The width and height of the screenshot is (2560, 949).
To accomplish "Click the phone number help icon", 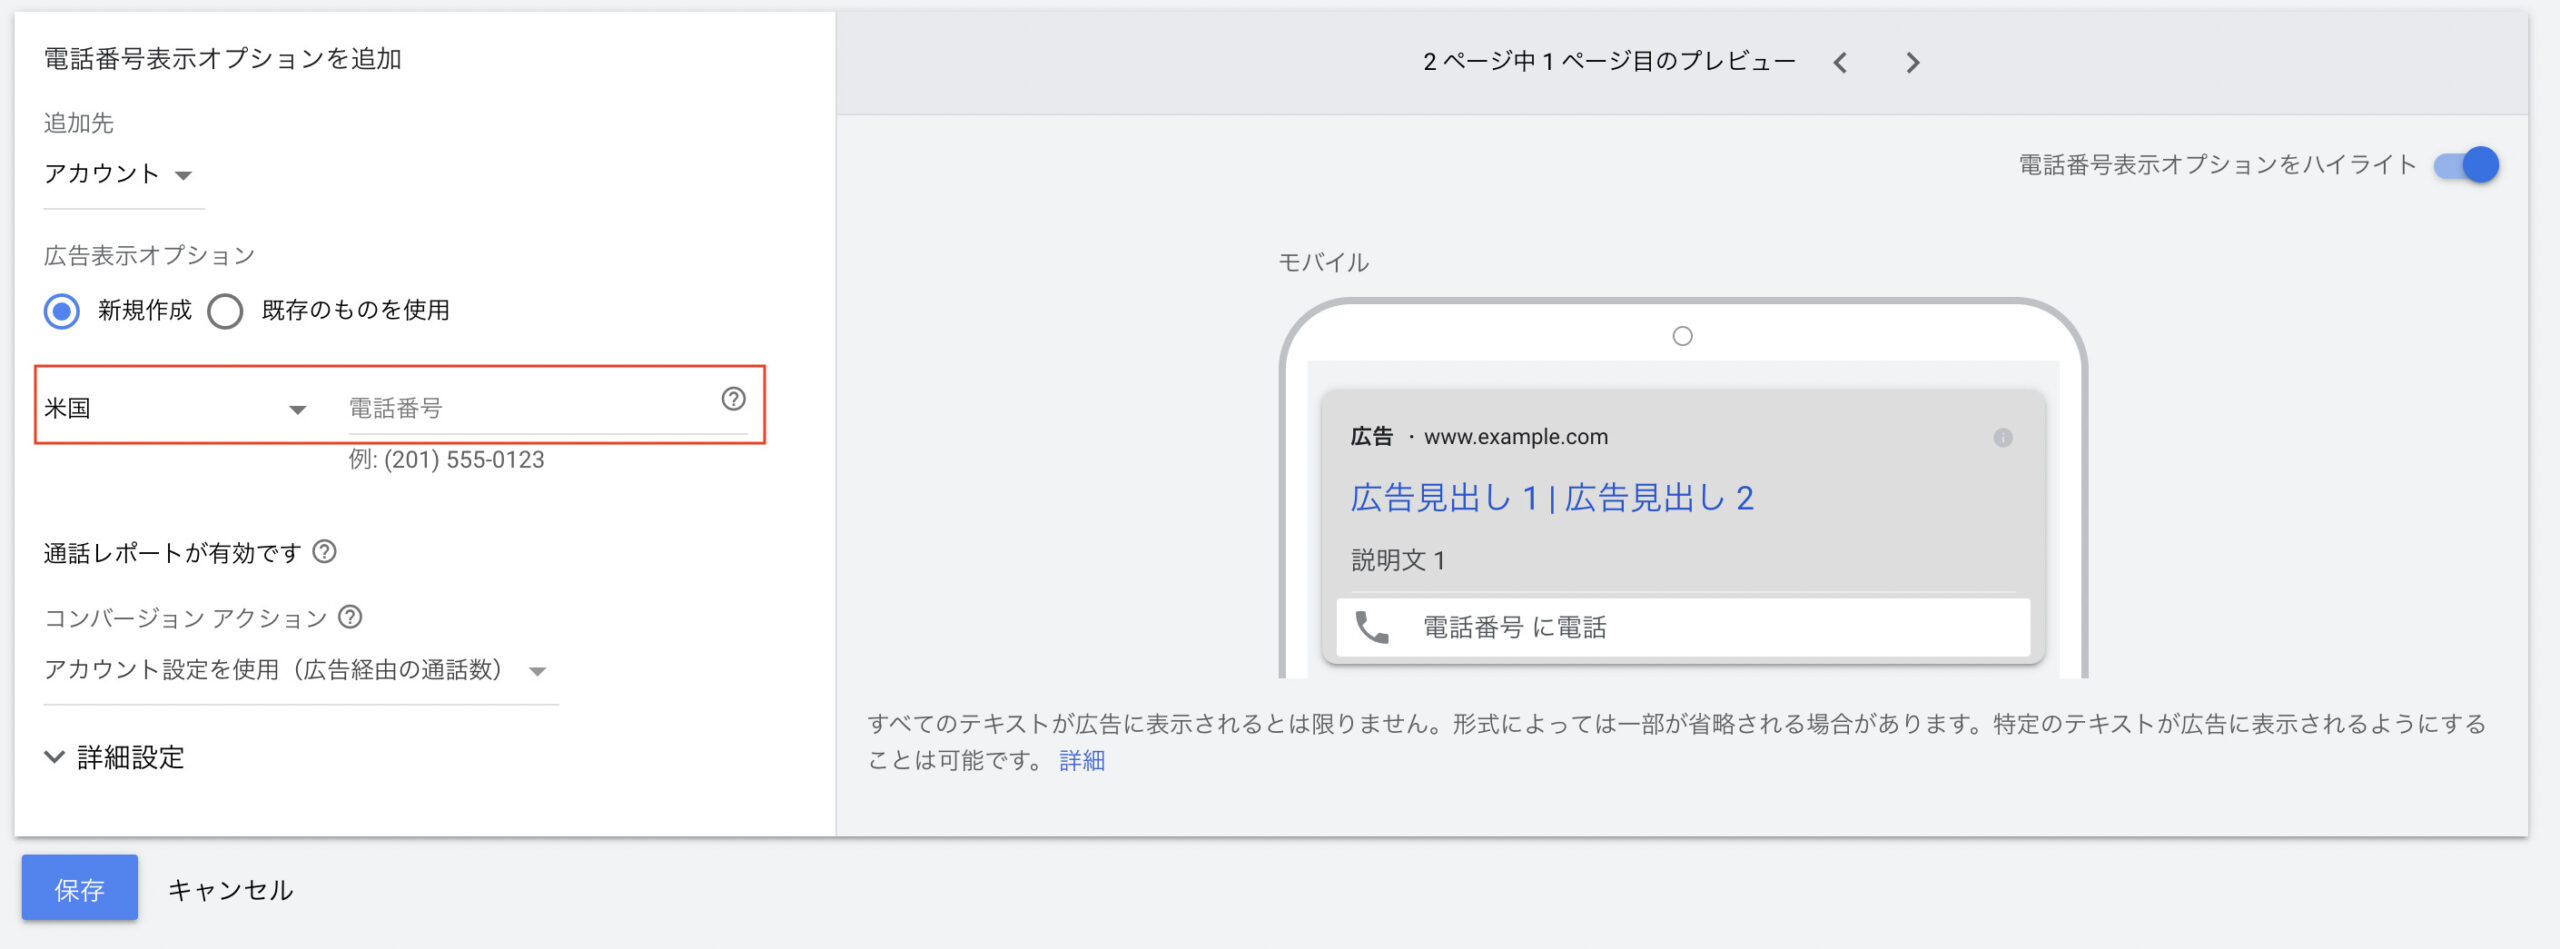I will pos(733,399).
